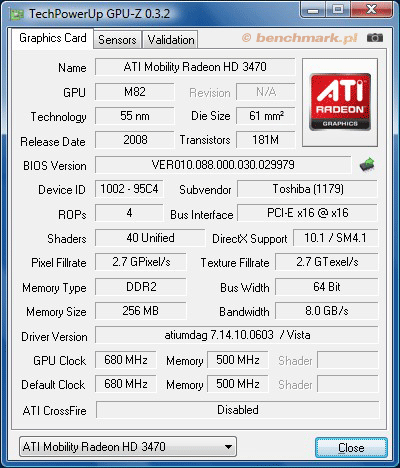Click the ATI Radeon Graphics logo
Viewport: 400px width, 468px height.
(340, 102)
